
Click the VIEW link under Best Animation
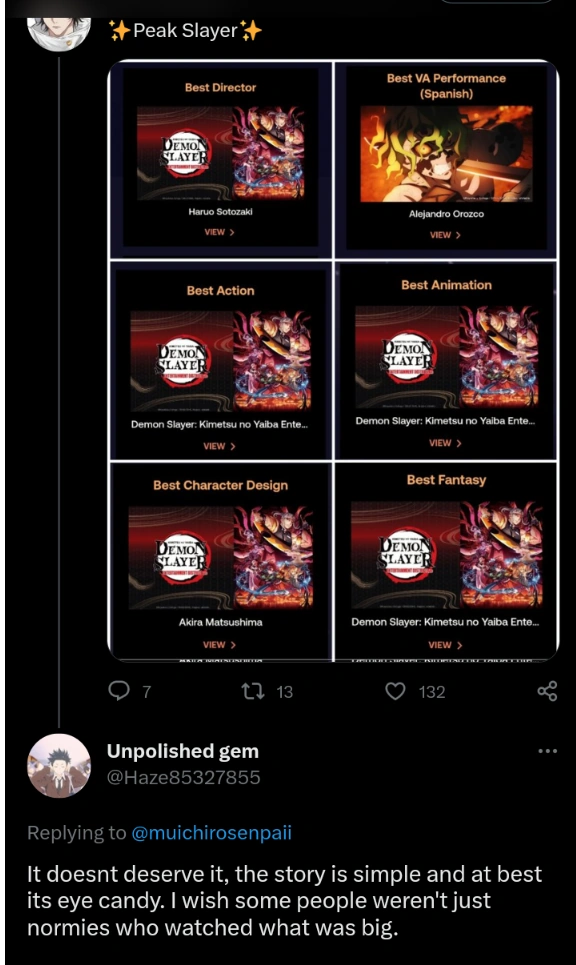[x=445, y=442]
